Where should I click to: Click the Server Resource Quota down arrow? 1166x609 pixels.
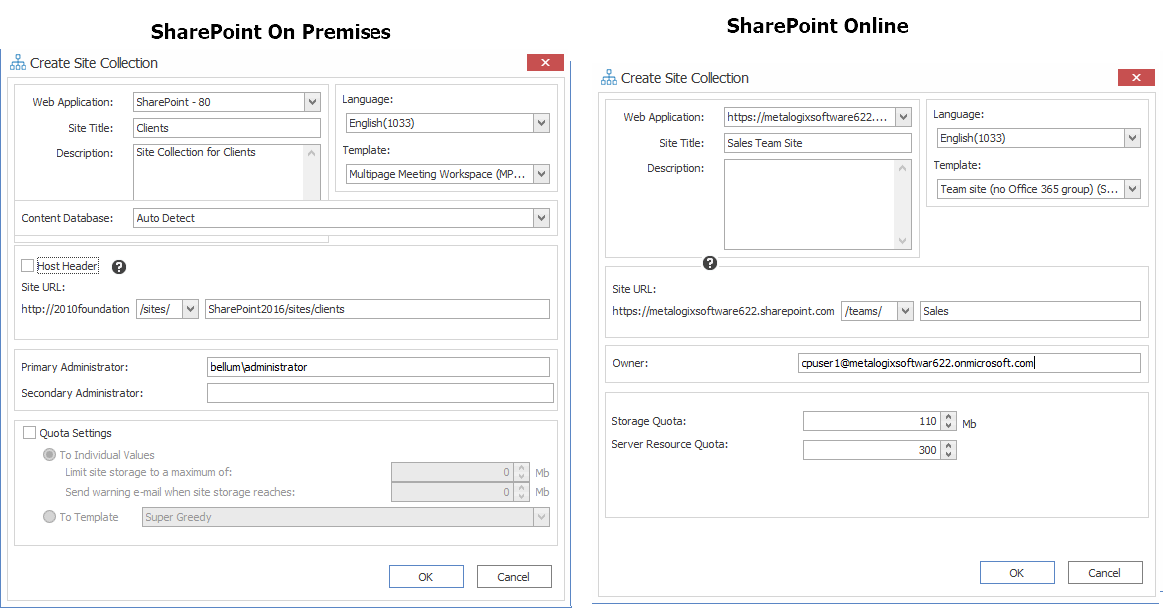(x=948, y=454)
